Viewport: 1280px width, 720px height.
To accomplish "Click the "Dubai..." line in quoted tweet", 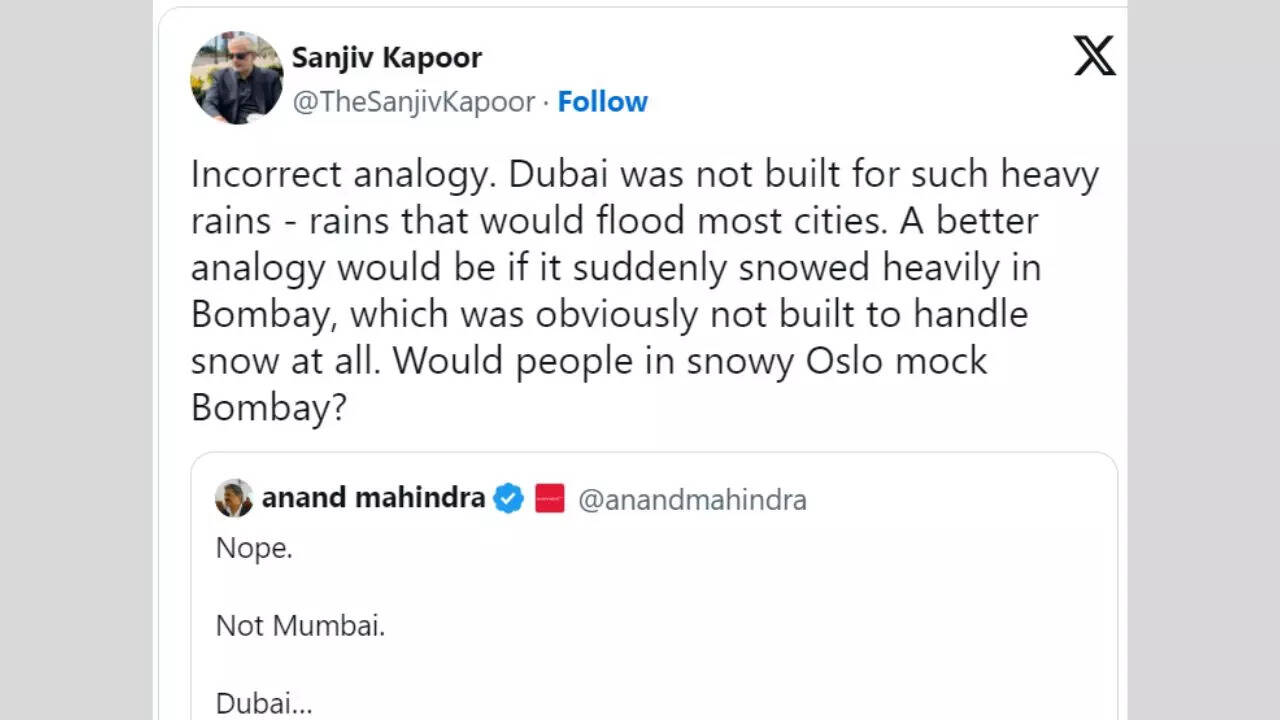I will [x=264, y=704].
